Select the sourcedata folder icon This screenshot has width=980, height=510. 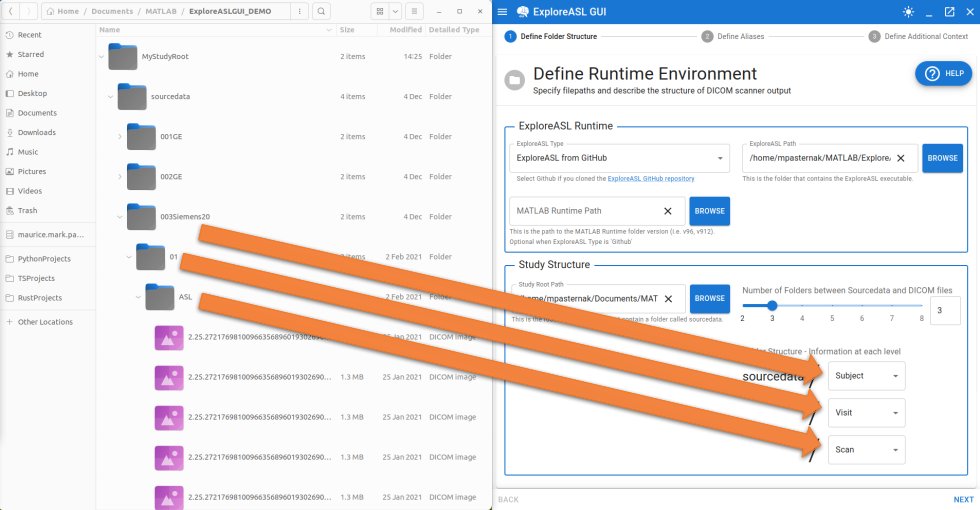pos(132,96)
